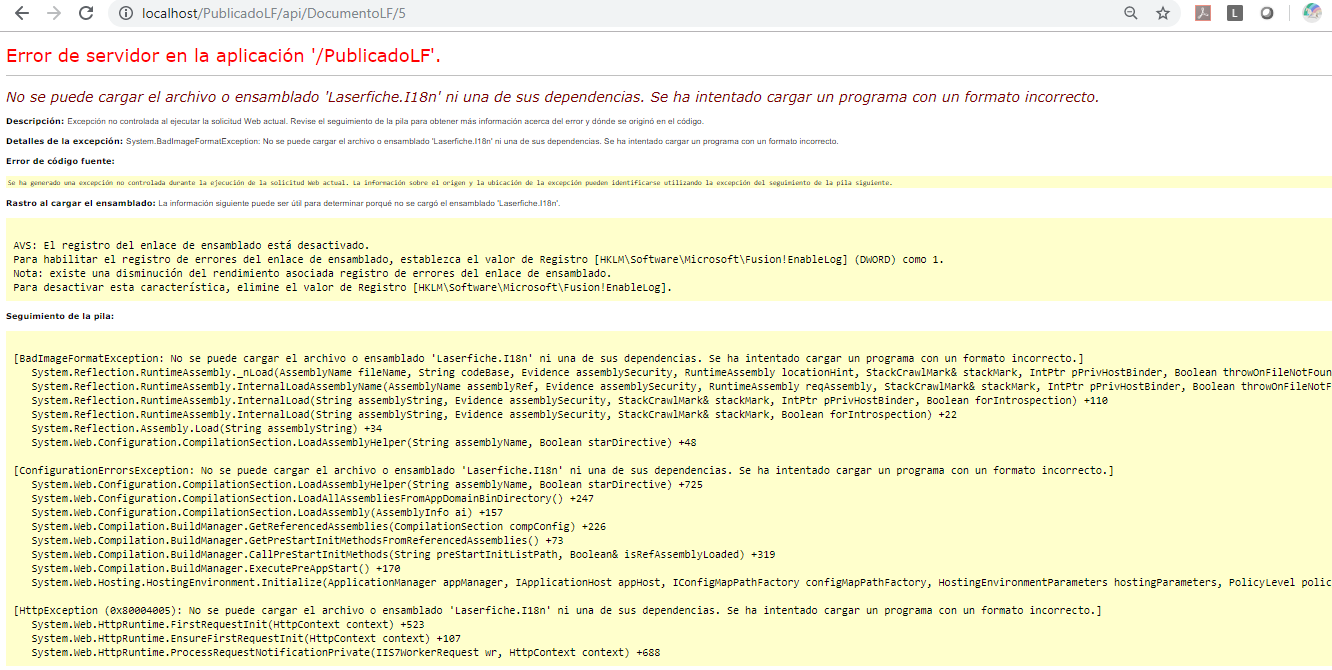
Task: Click the italic Laserfiche.I18n error message
Action: pos(552,97)
